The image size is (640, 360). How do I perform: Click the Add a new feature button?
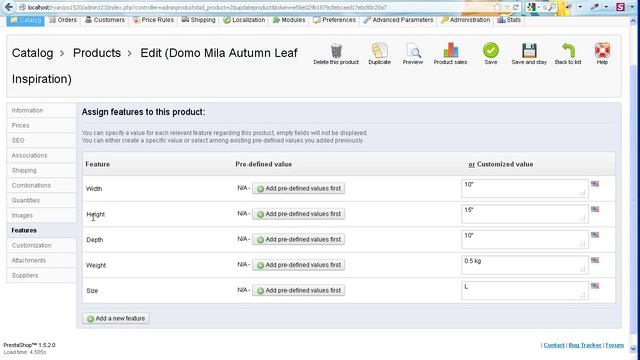click(116, 318)
